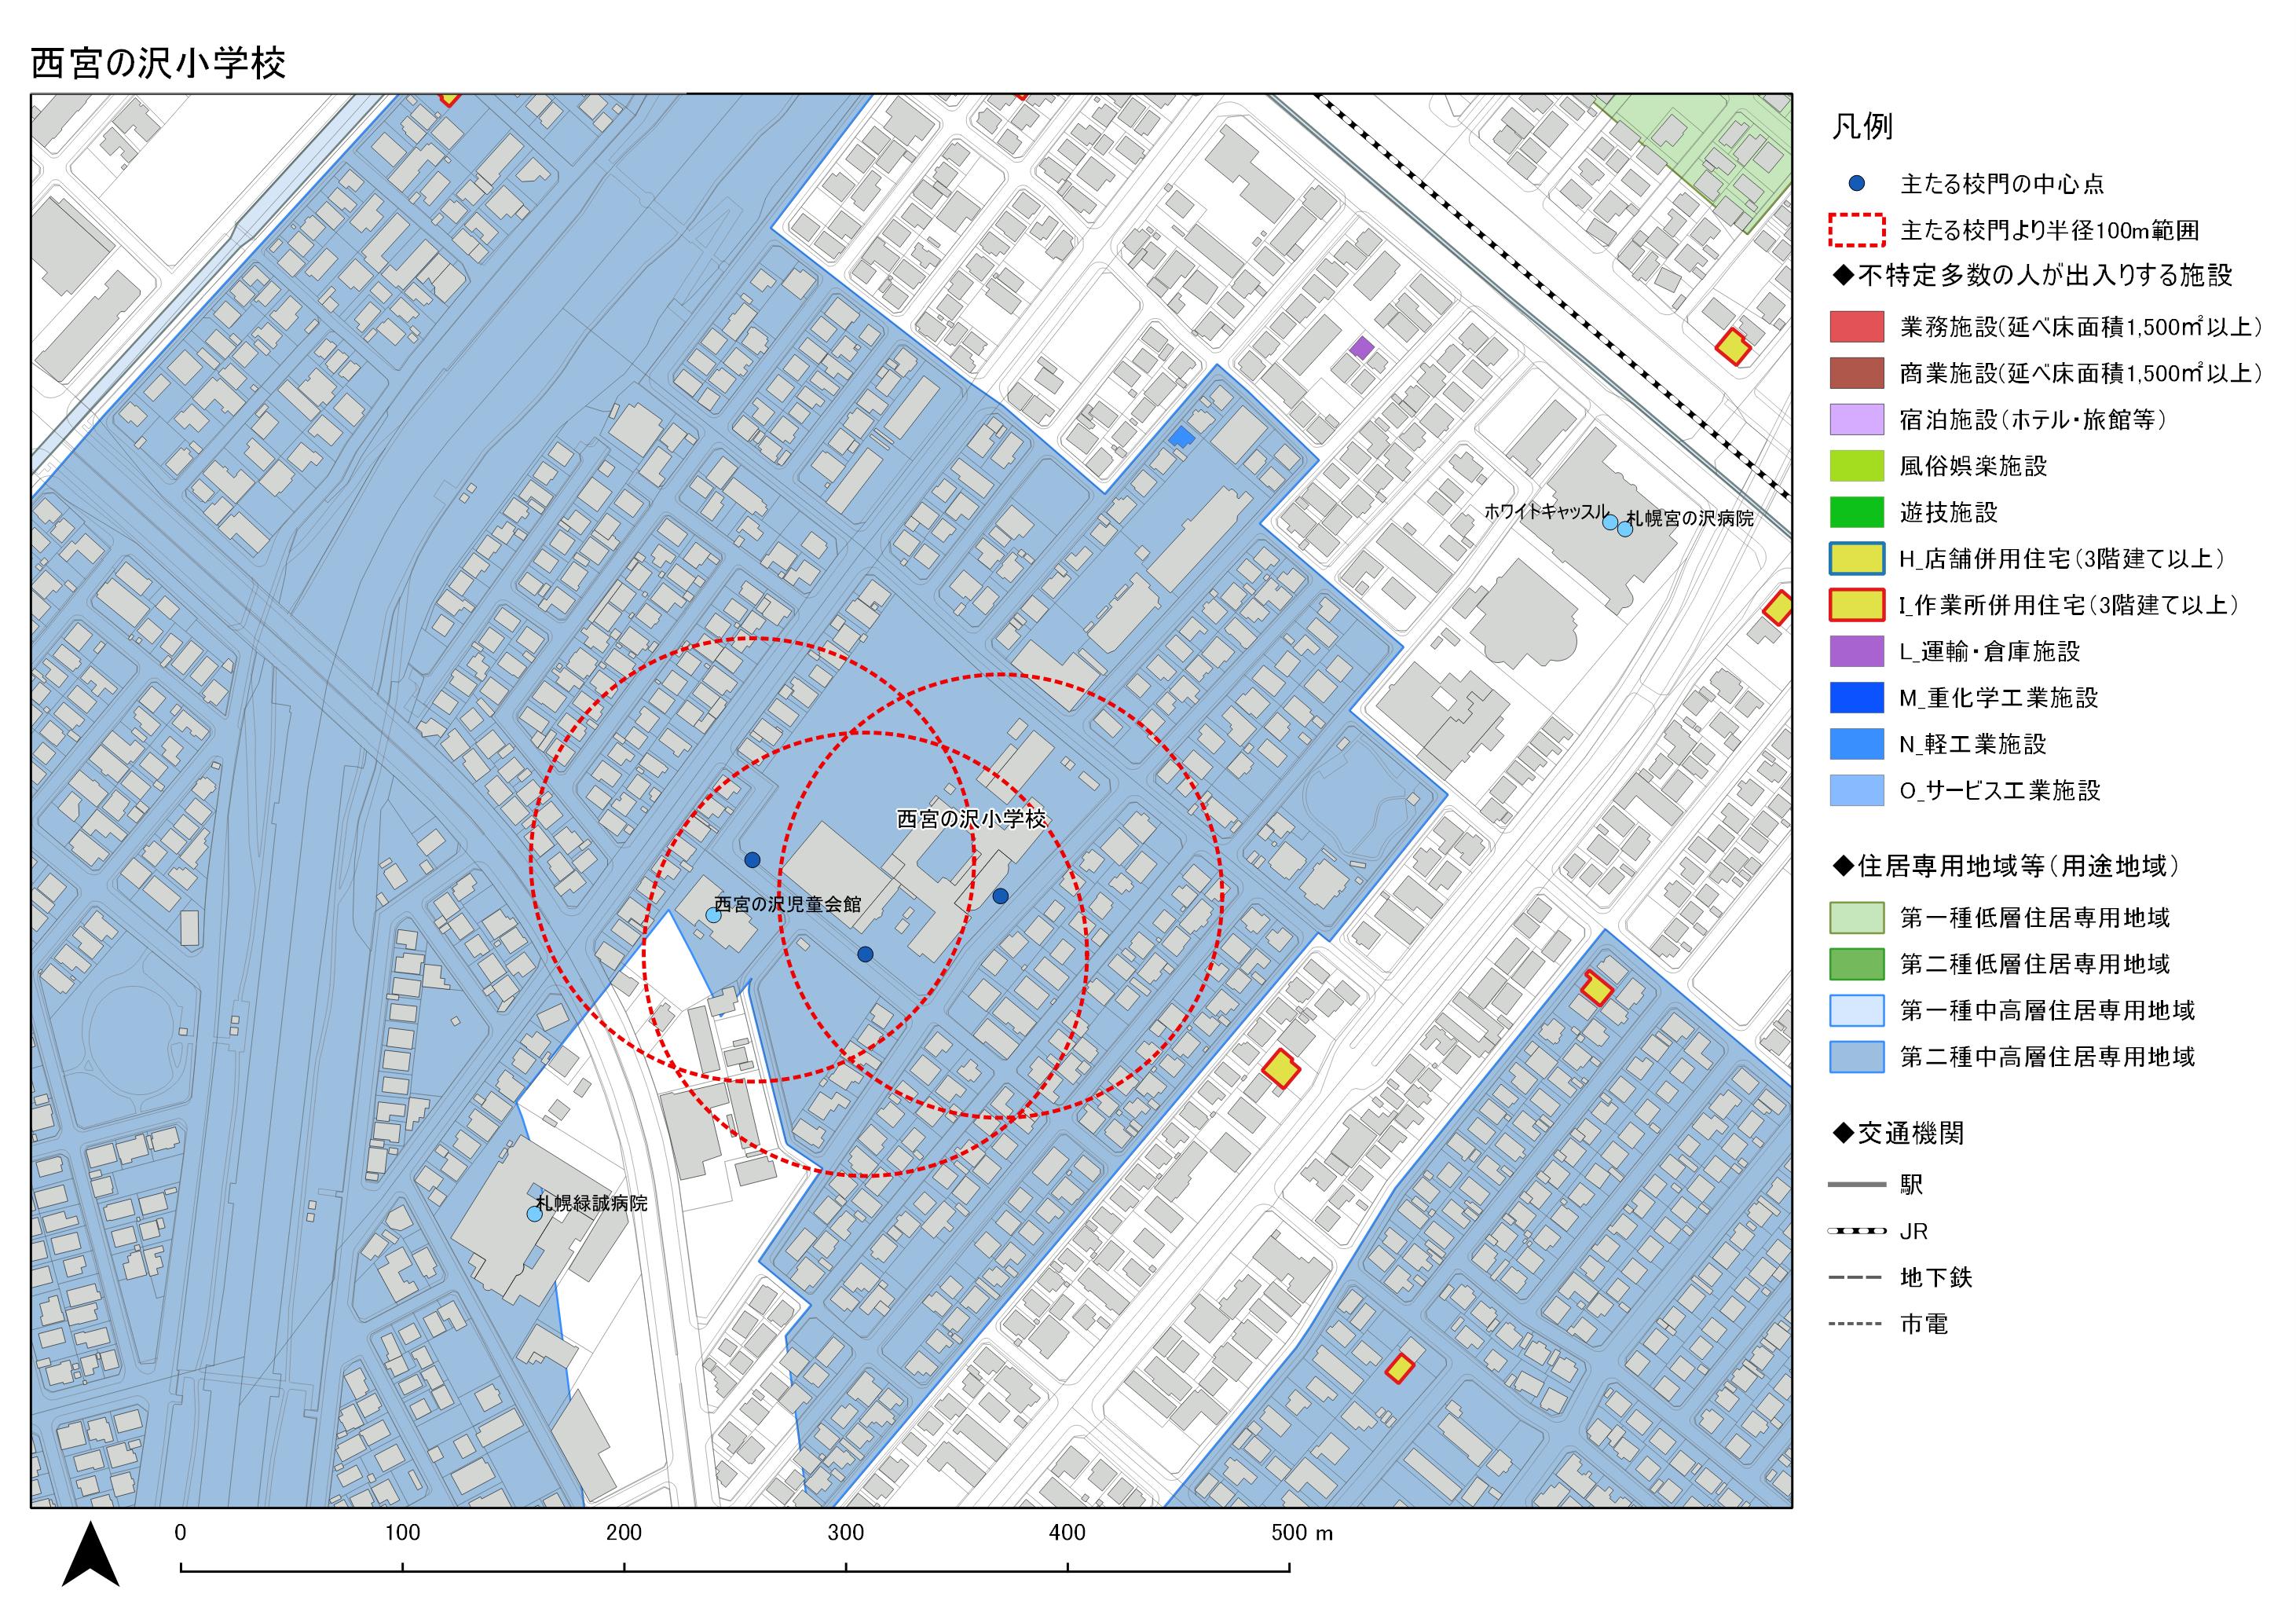Screen dimensions: 2296x1623
Task: Click the purple warehouse building on the map
Action: click(x=1362, y=347)
